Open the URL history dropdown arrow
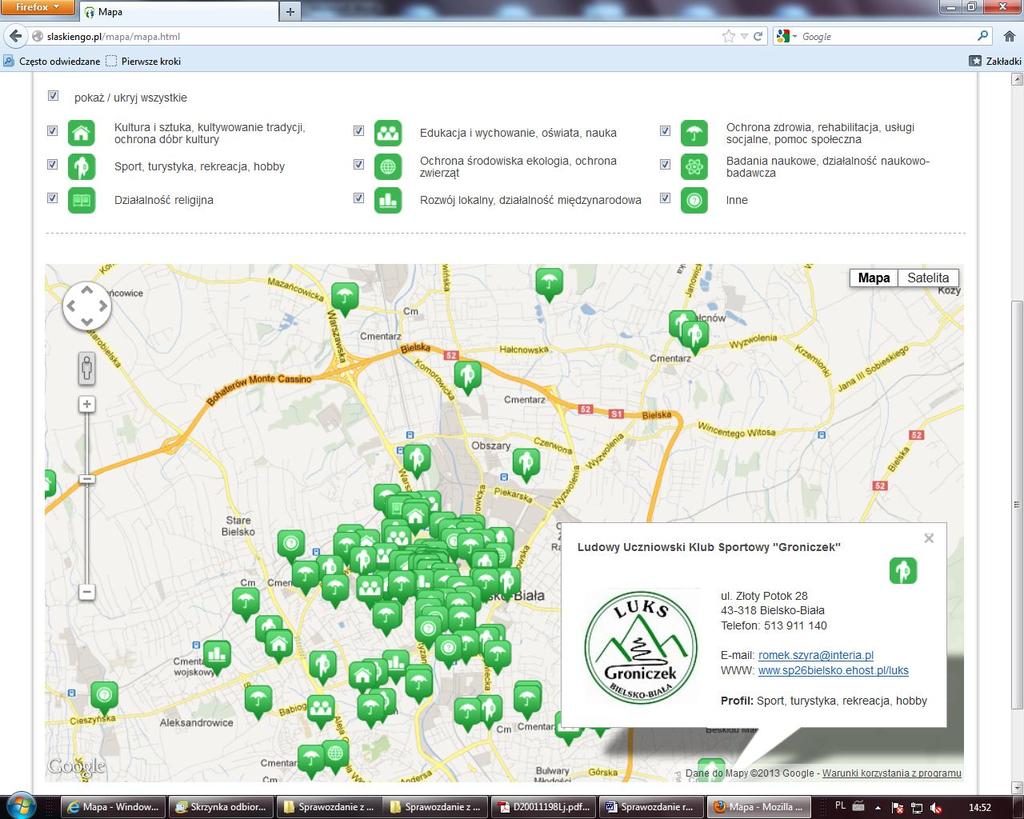This screenshot has width=1024, height=819. click(x=744, y=37)
